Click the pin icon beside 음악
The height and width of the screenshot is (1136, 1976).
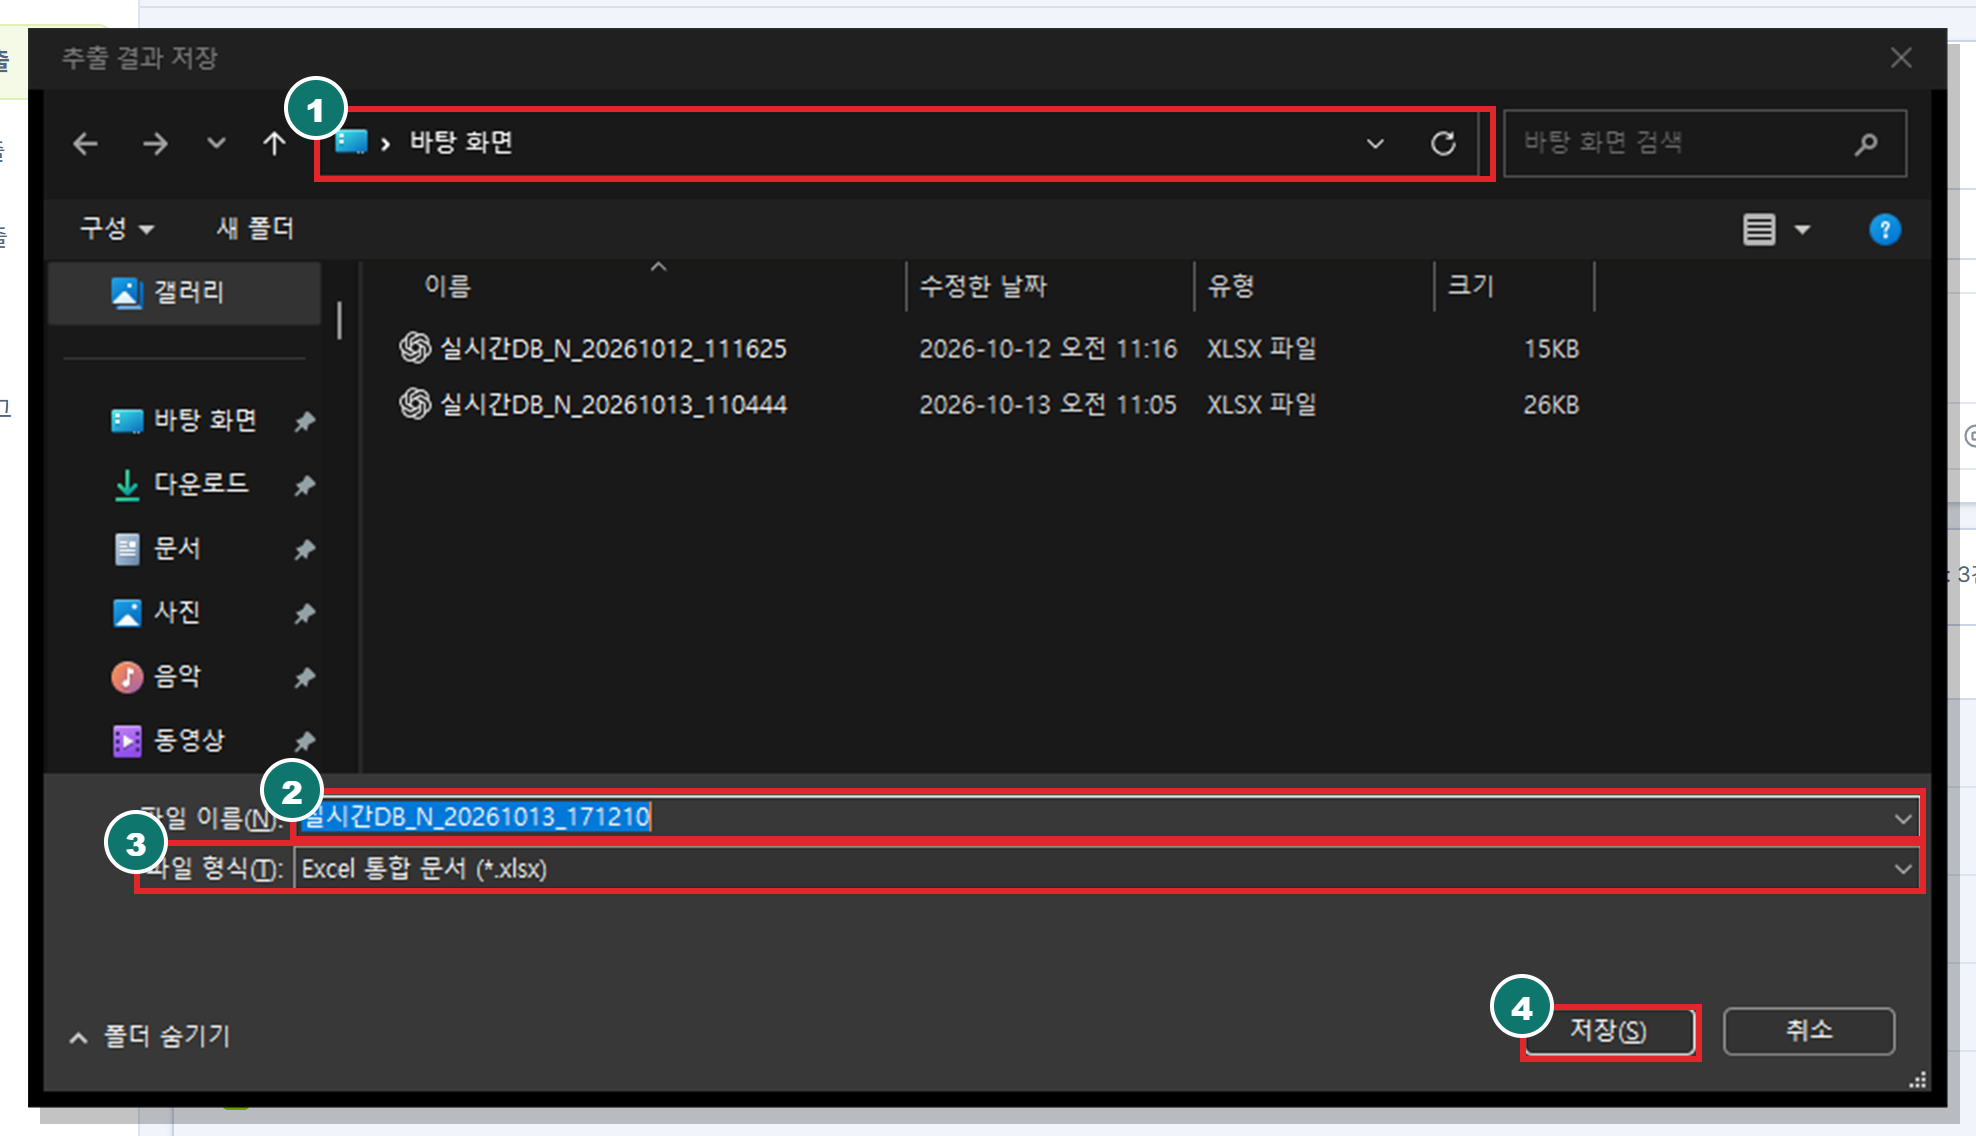(305, 678)
